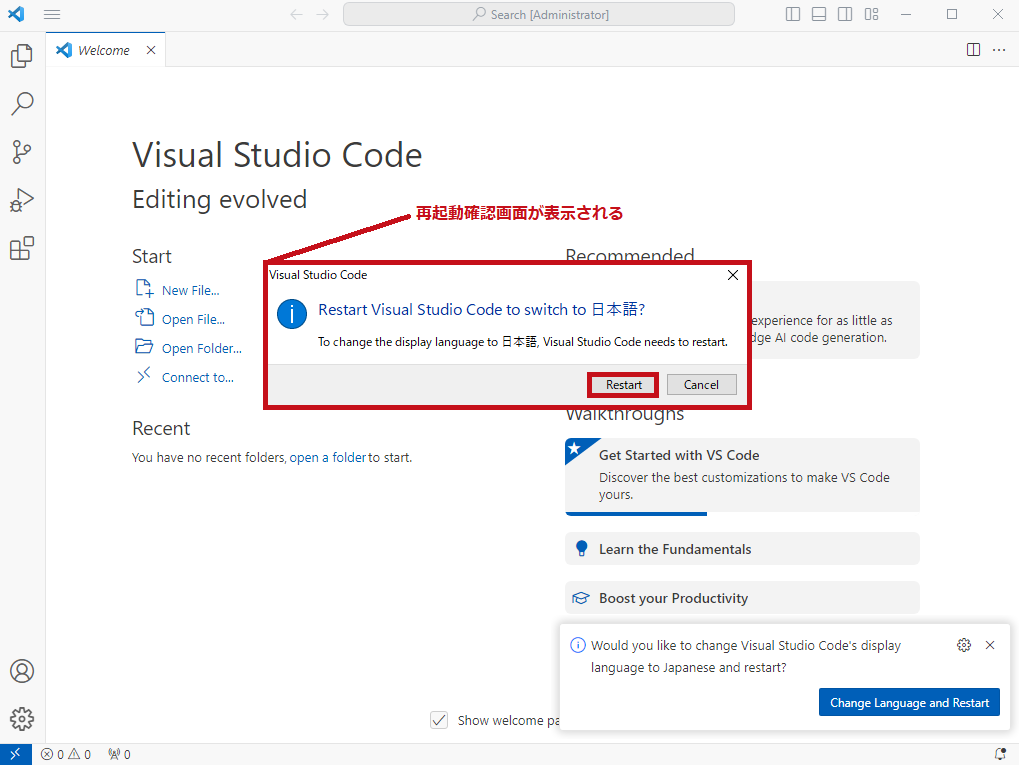Open the Customize Layout icon

pyautogui.click(x=871, y=14)
